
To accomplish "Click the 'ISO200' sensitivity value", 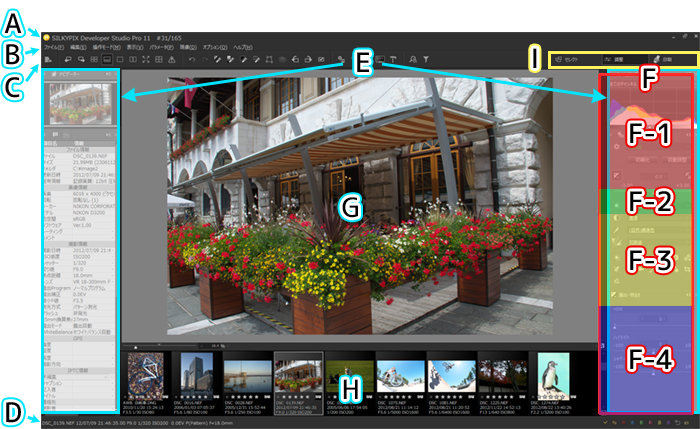I will pos(82,257).
